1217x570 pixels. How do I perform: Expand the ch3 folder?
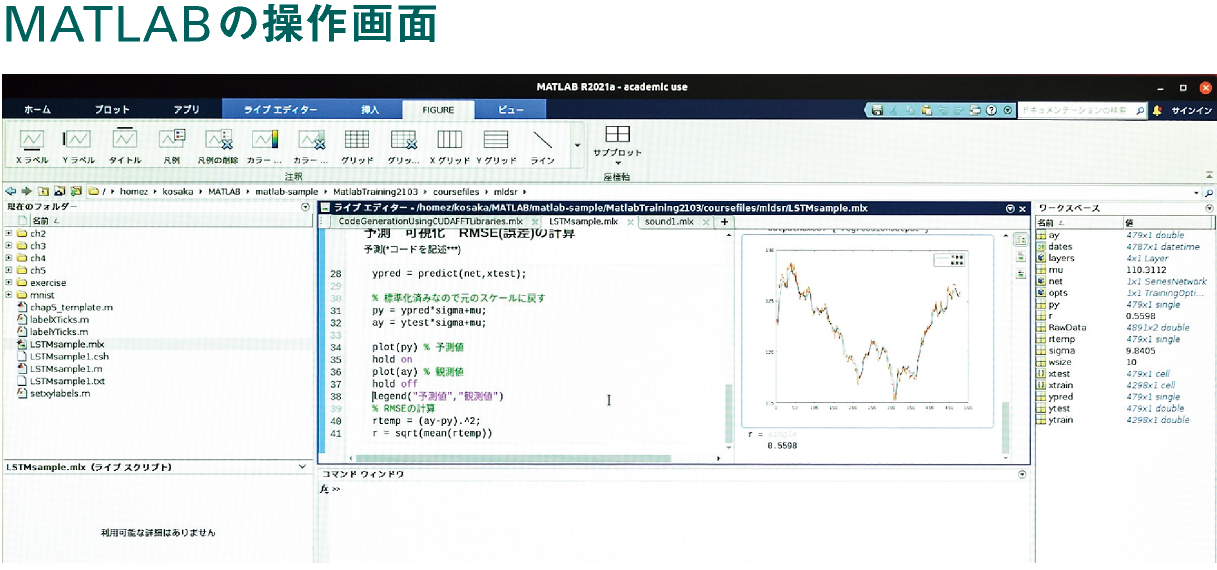(9, 245)
